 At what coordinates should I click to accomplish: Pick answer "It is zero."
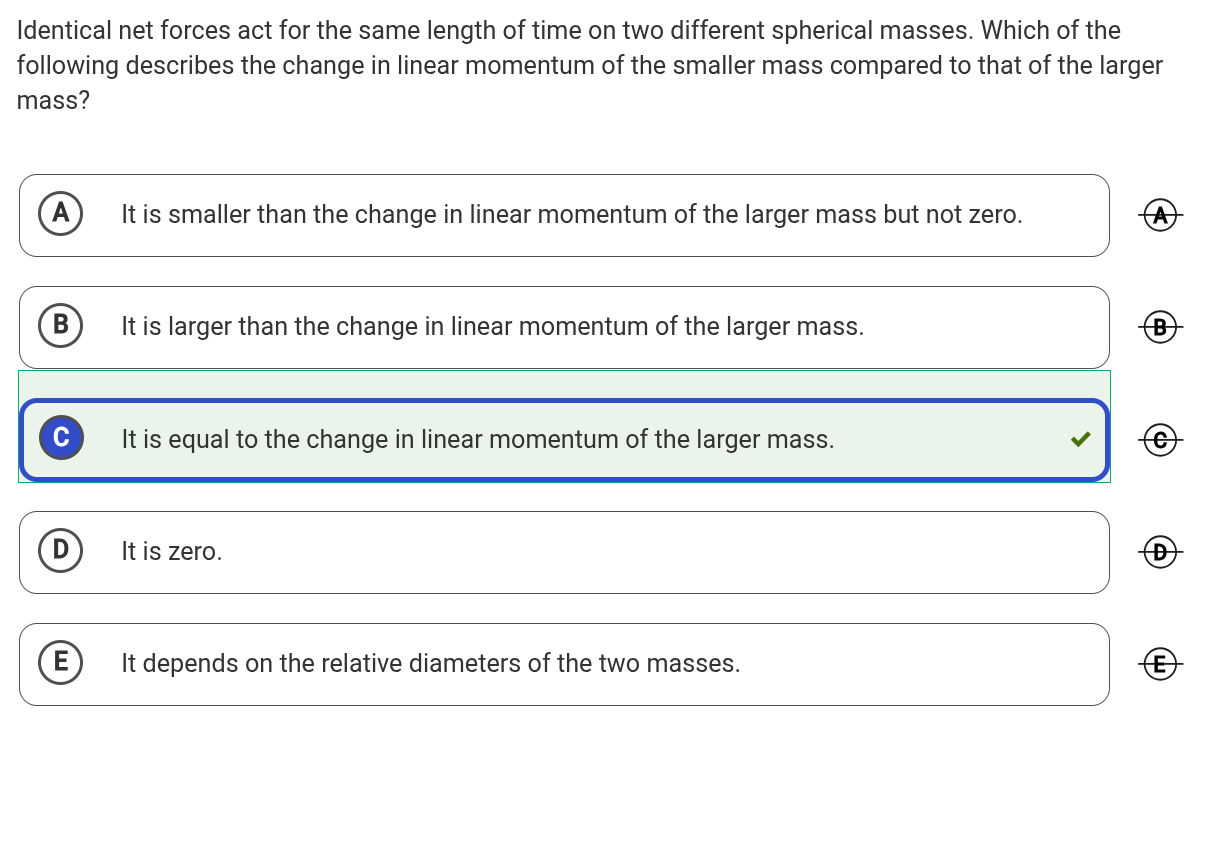[x=172, y=551]
